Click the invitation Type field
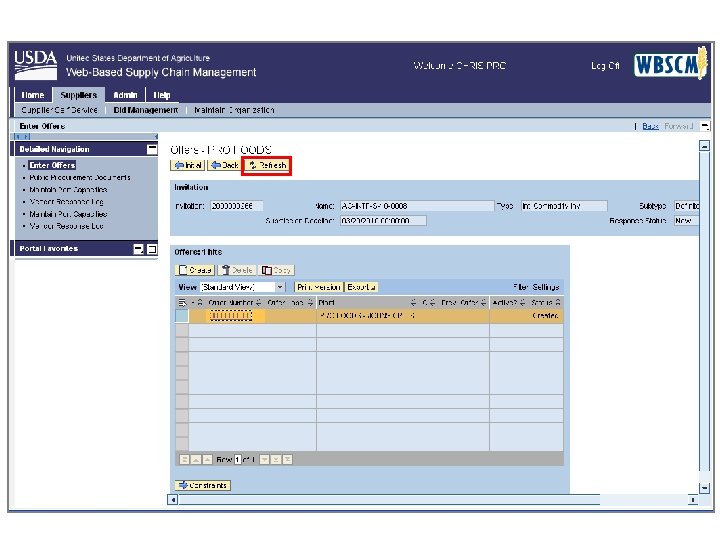 (564, 206)
